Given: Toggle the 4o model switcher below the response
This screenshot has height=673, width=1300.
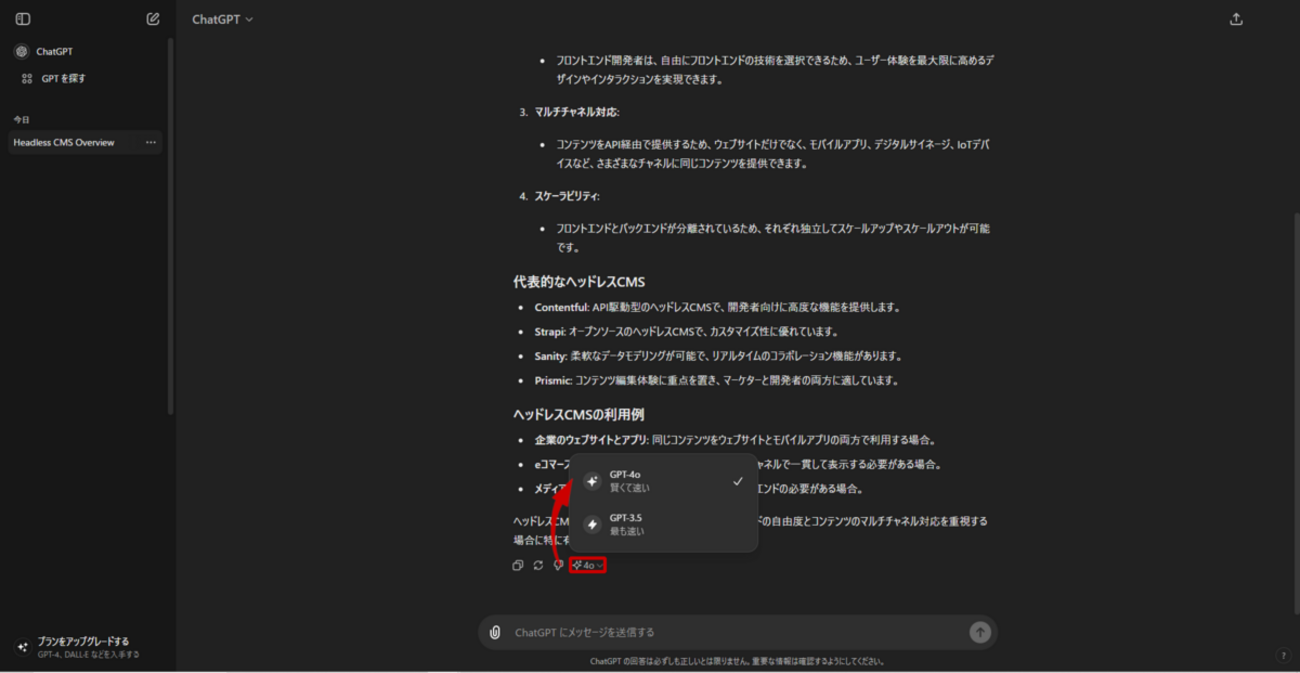Looking at the screenshot, I should pyautogui.click(x=588, y=565).
